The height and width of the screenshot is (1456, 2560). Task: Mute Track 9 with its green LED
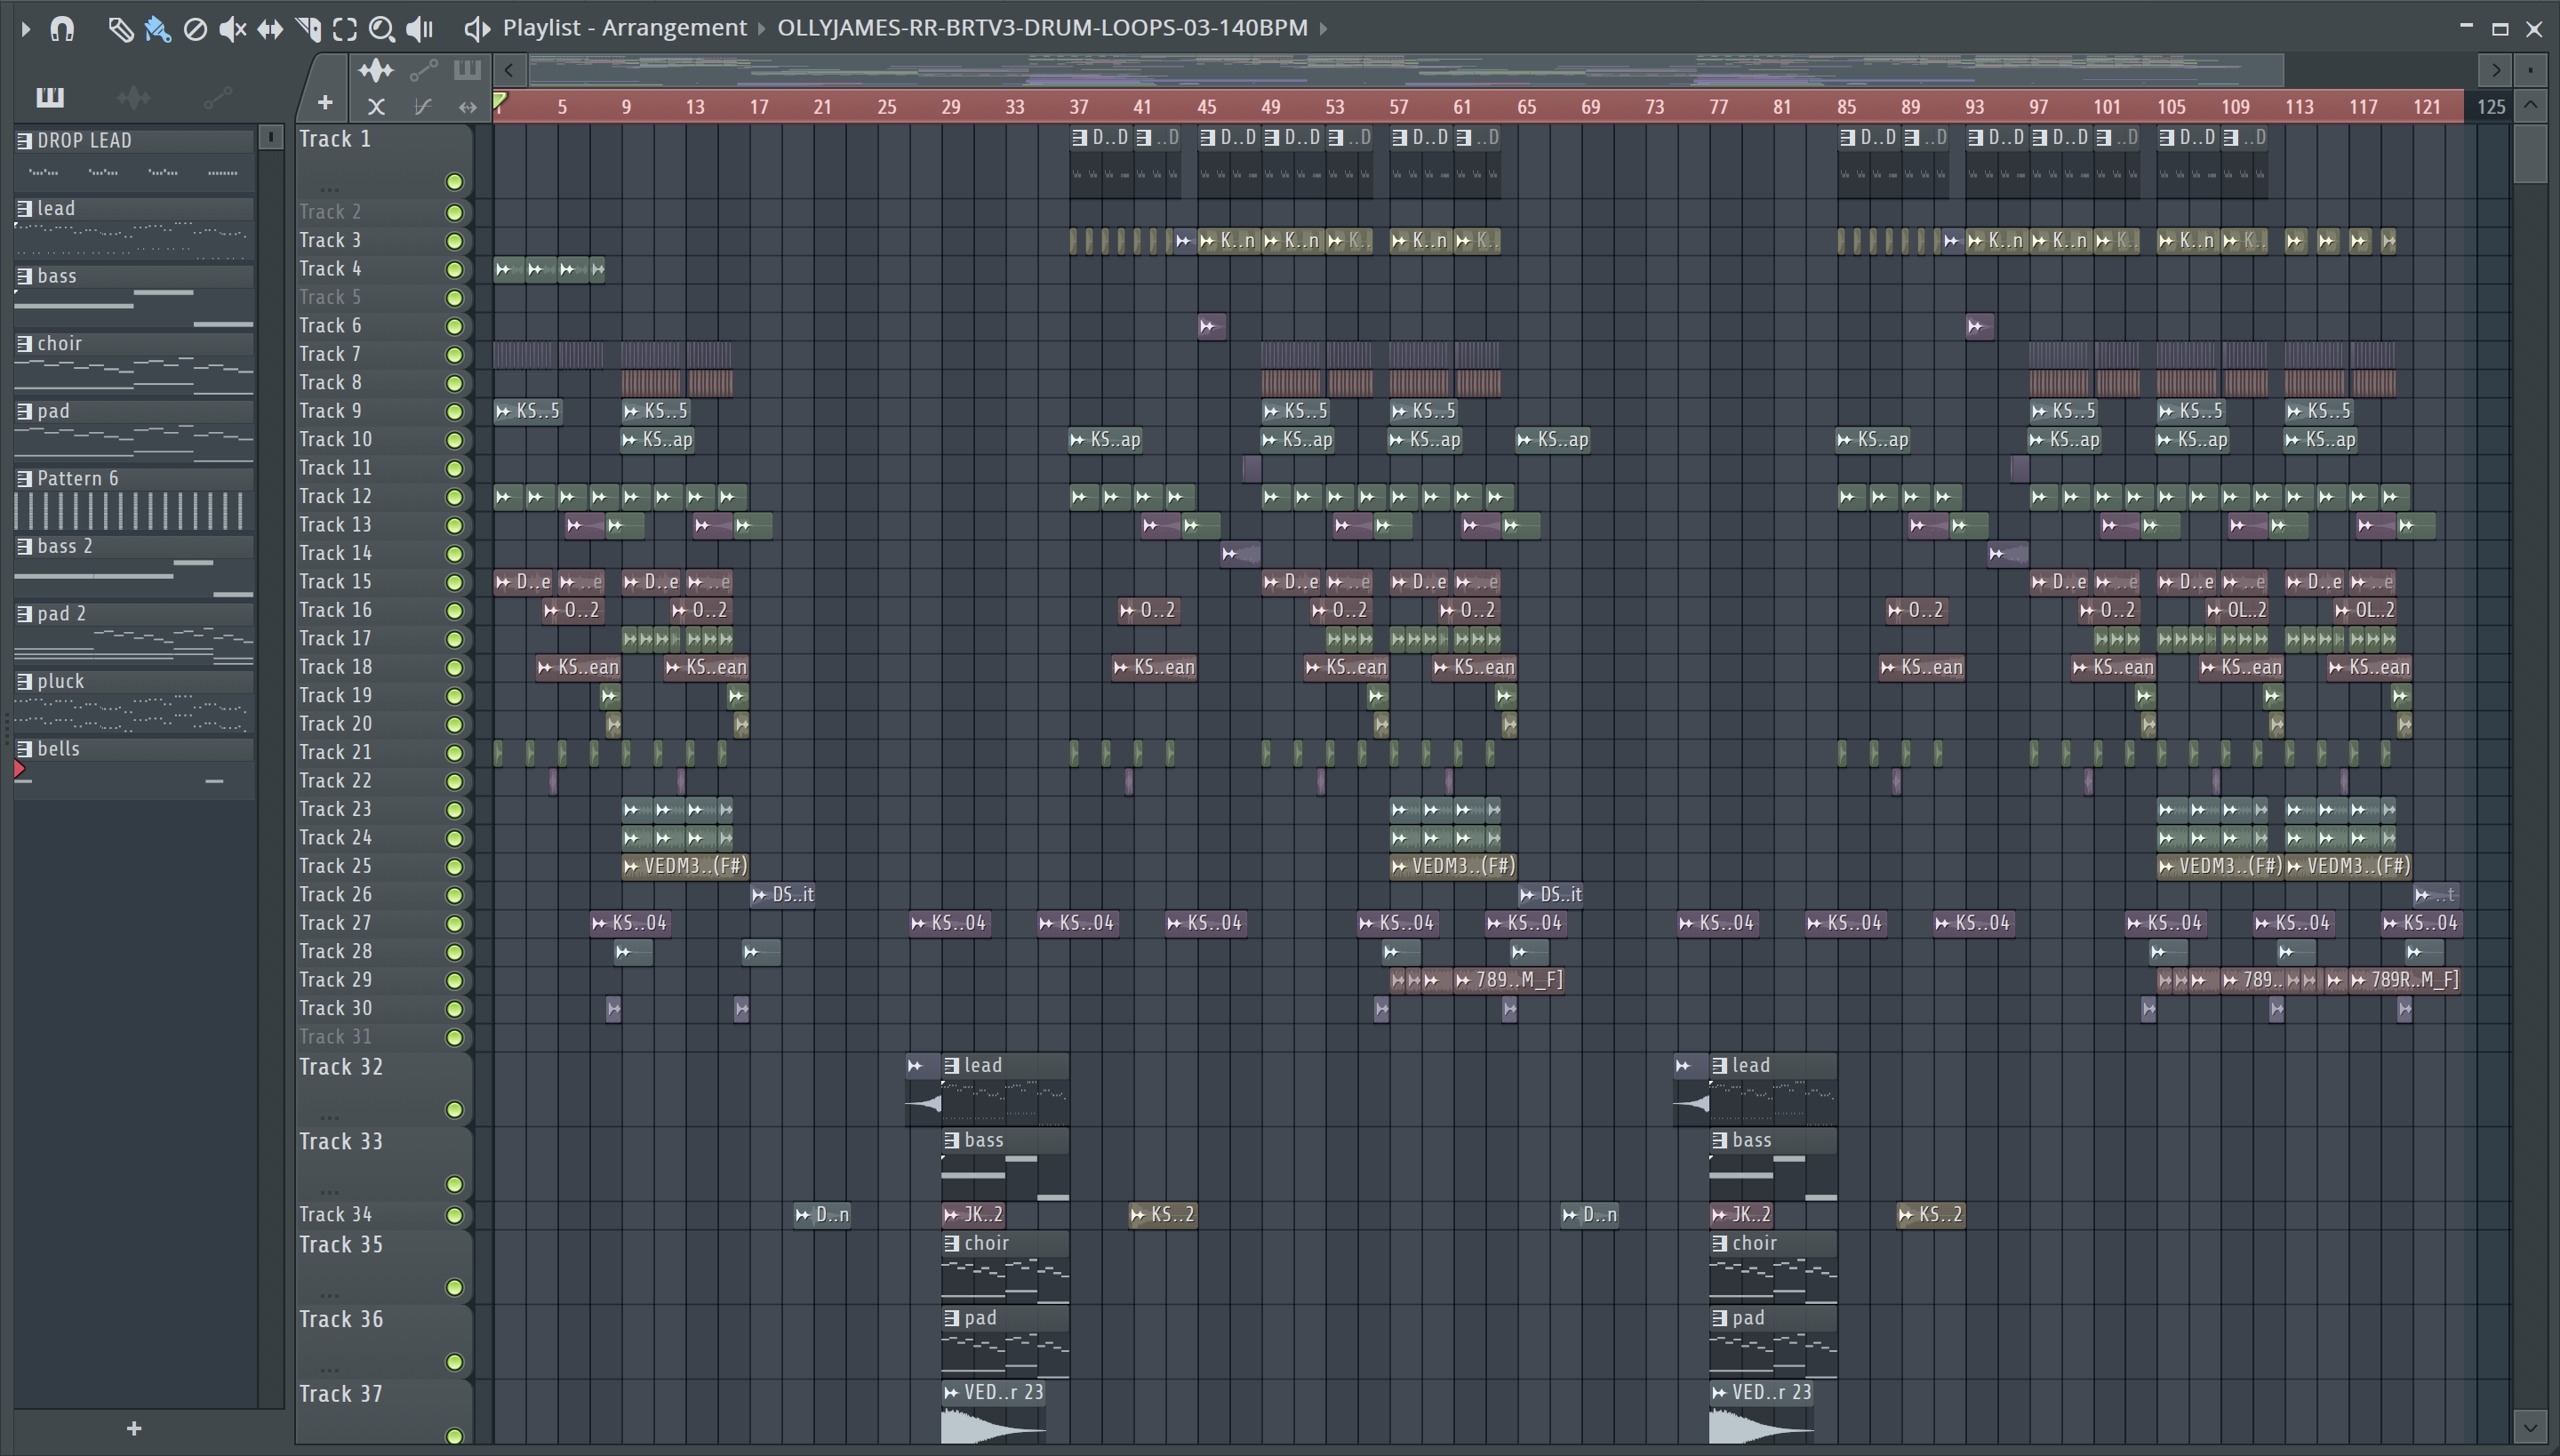[454, 412]
